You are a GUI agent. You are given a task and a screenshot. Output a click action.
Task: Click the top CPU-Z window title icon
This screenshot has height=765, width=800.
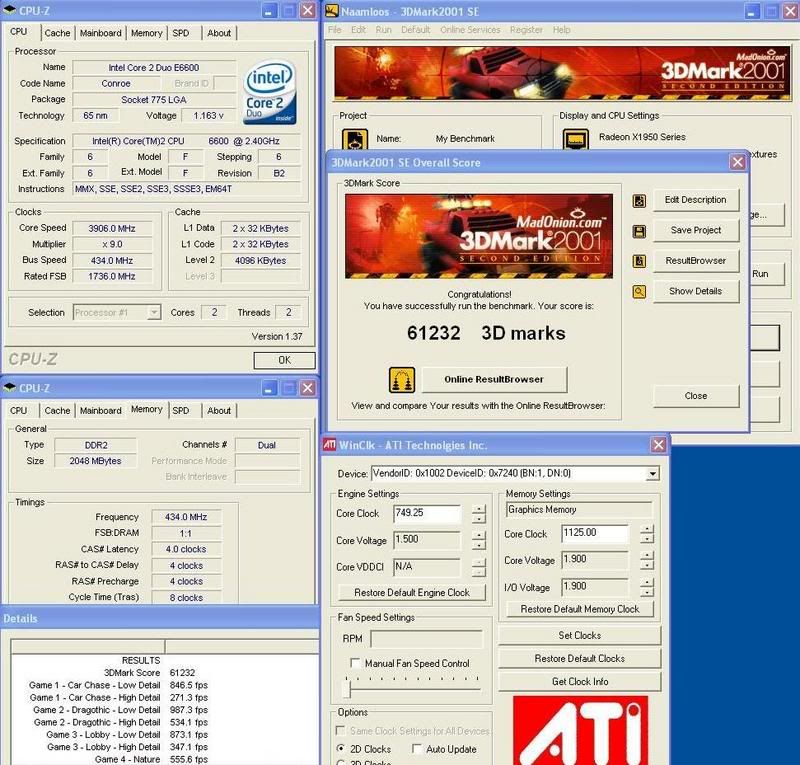[x=10, y=10]
